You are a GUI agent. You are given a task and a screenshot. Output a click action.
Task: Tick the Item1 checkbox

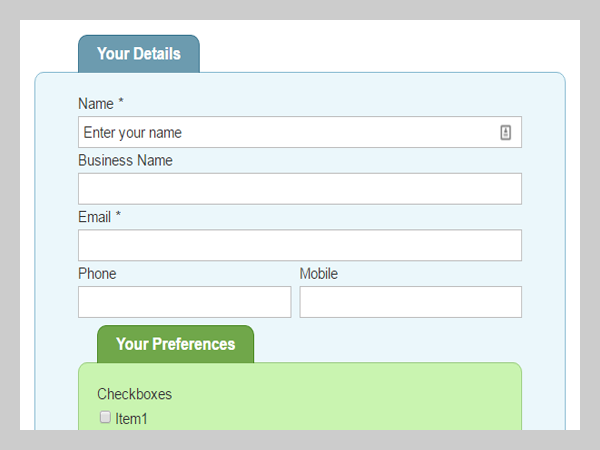(x=105, y=418)
